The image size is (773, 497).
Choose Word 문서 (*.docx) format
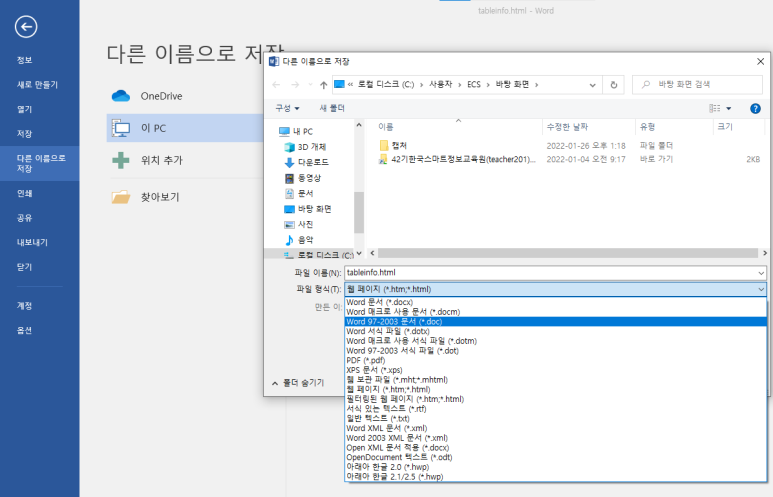[556, 302]
